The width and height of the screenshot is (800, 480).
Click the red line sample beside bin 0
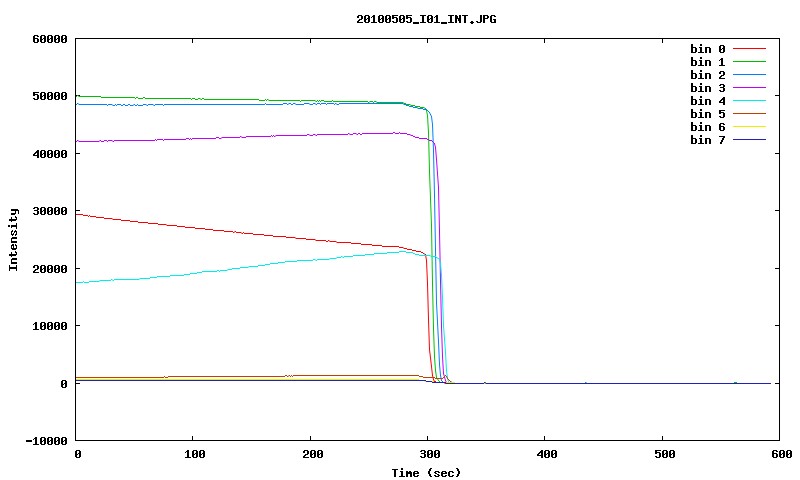[x=749, y=49]
